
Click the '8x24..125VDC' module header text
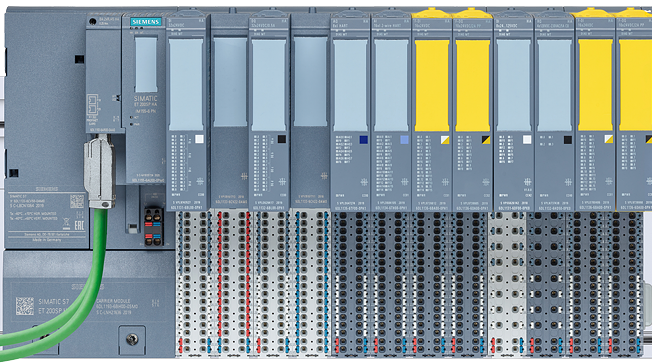[x=506, y=26]
